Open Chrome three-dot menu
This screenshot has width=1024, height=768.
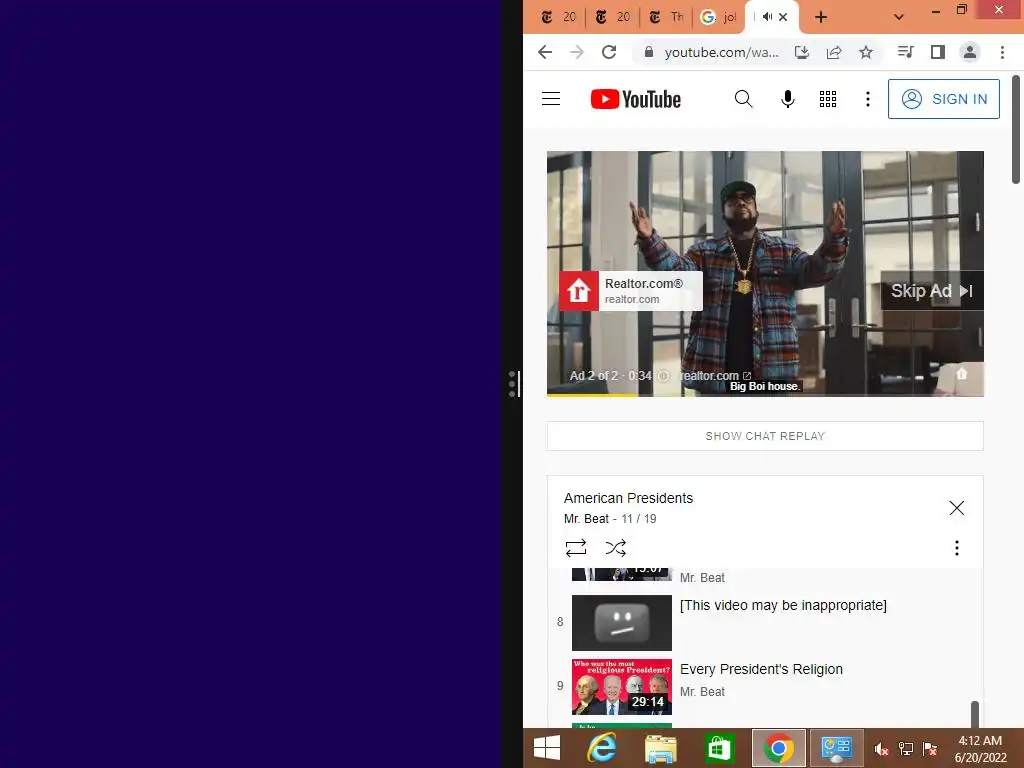(x=1002, y=52)
